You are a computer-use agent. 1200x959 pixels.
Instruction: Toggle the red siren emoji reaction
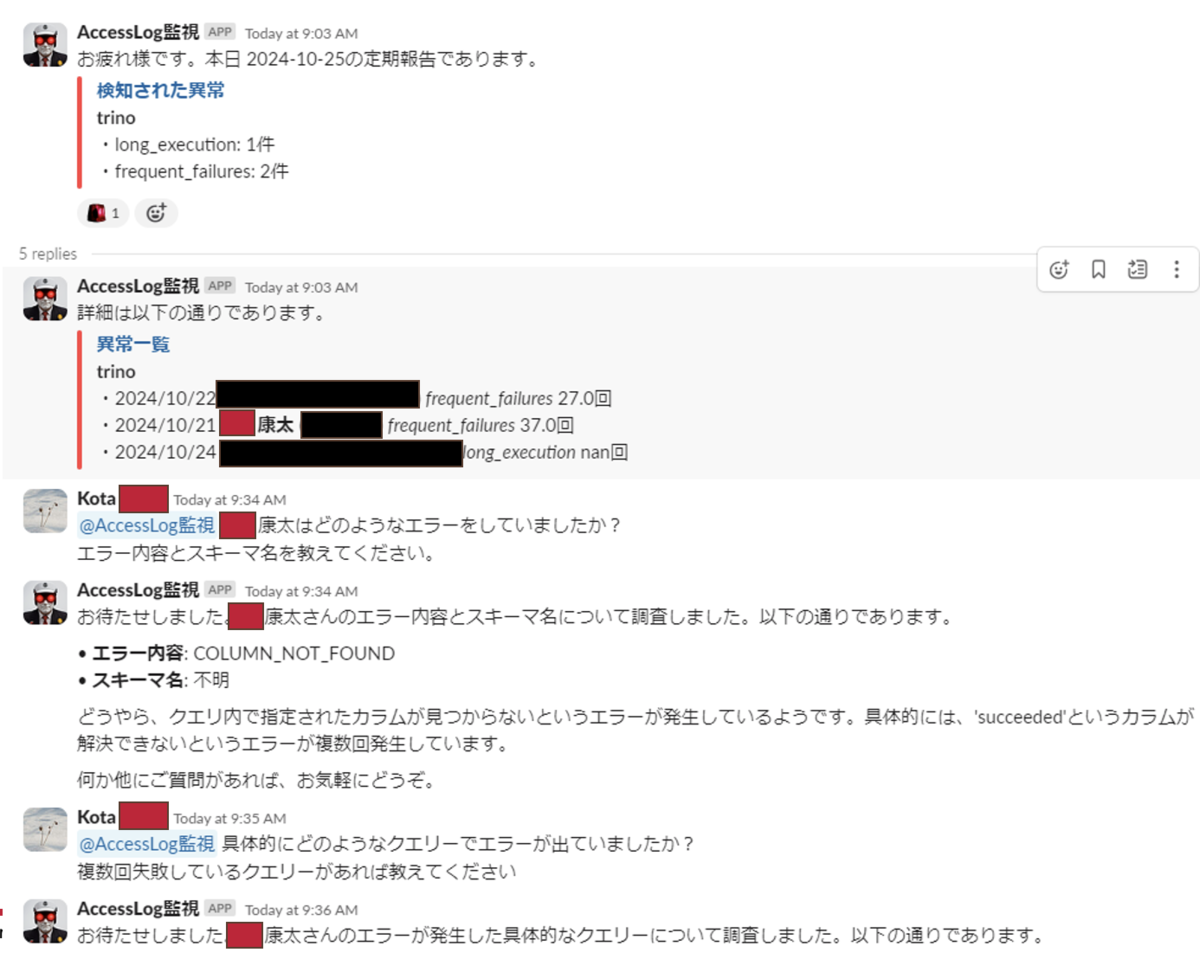click(x=103, y=212)
